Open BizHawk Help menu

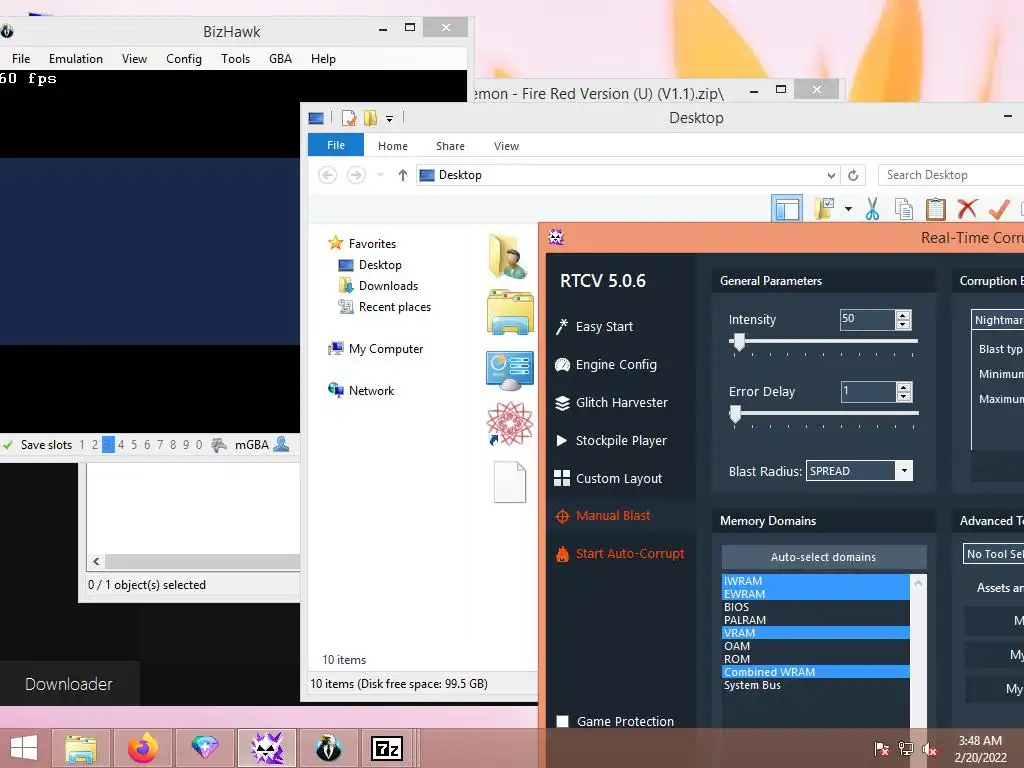pos(323,59)
